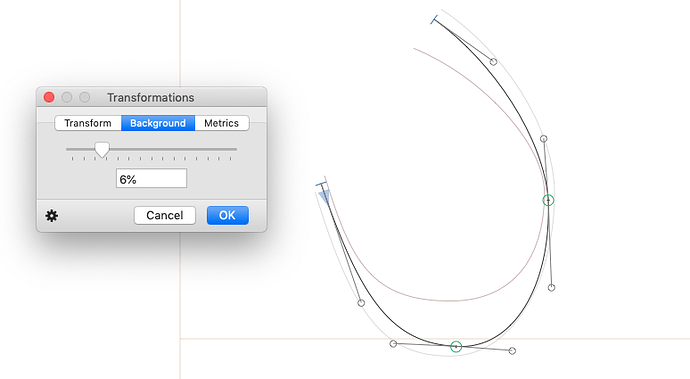
Task: Confirm with the OK button
Action: pos(228,215)
